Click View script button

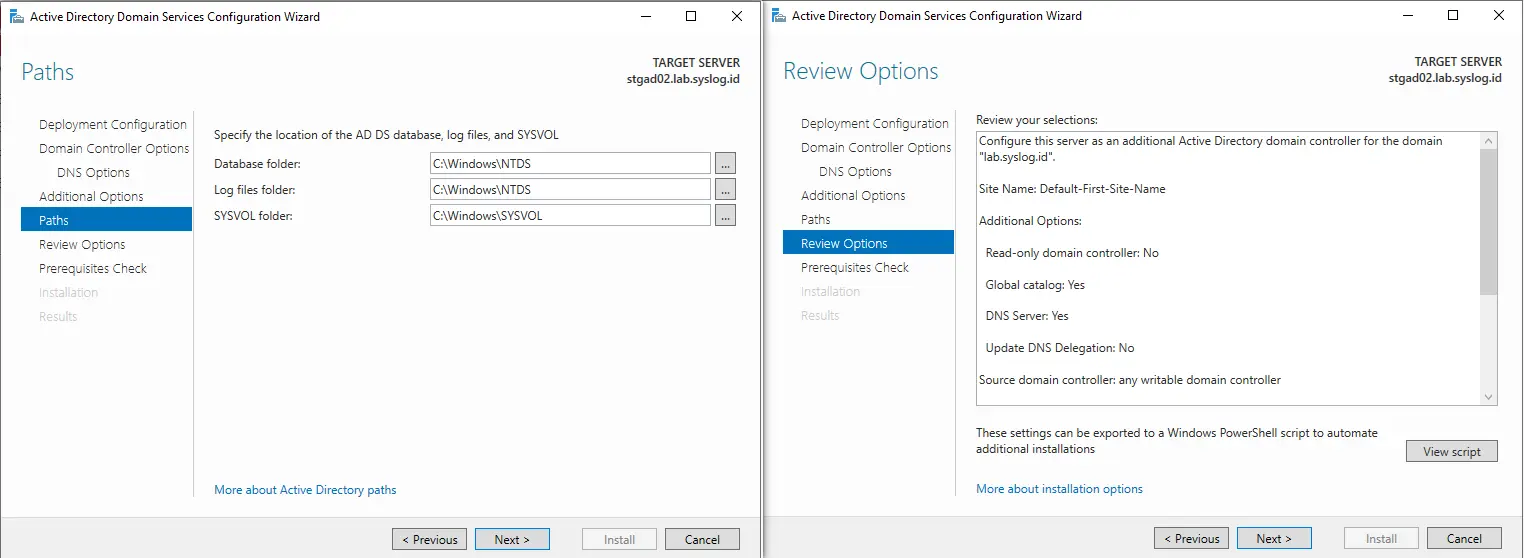pyautogui.click(x=1452, y=451)
